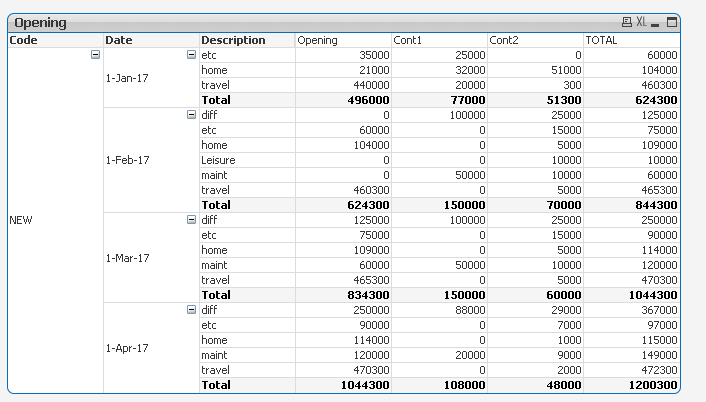Screen dimensions: 706x402
Task: Click the Code column header
Action: pos(55,40)
